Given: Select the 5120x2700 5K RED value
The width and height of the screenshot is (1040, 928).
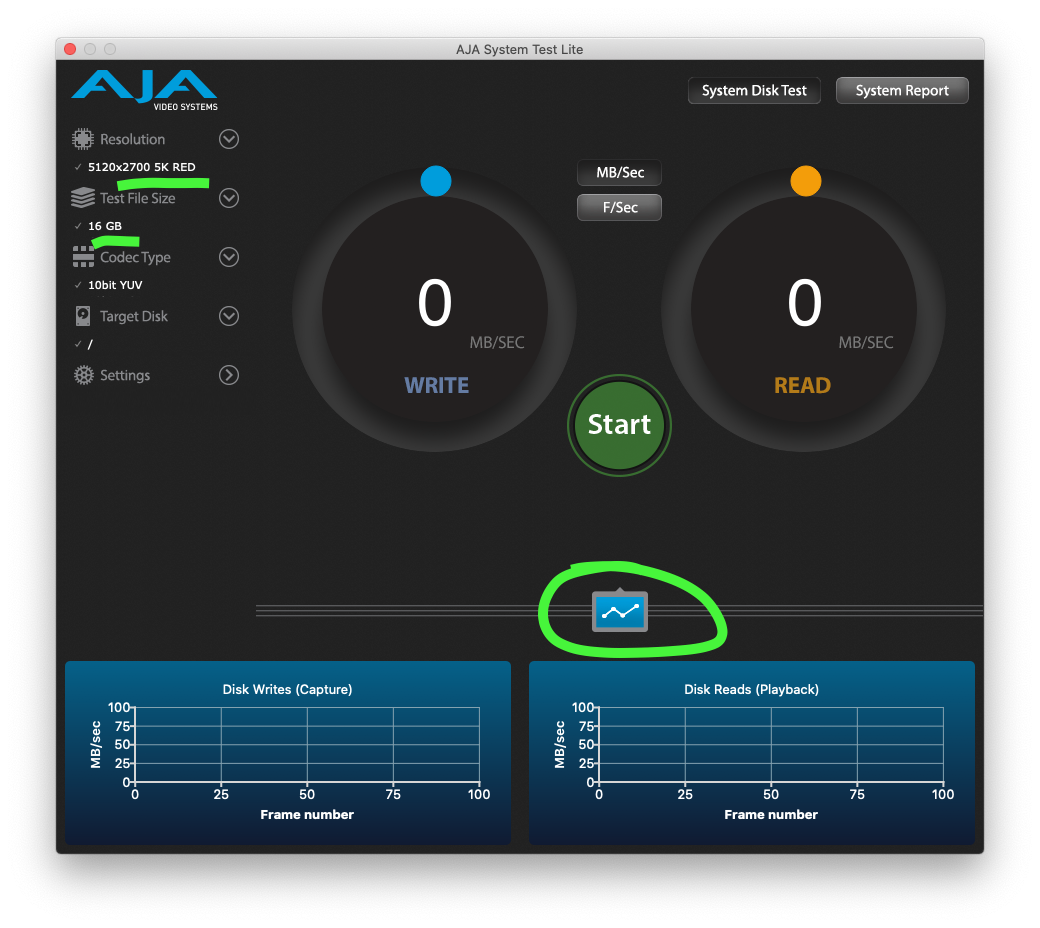Looking at the screenshot, I should coord(141,167).
